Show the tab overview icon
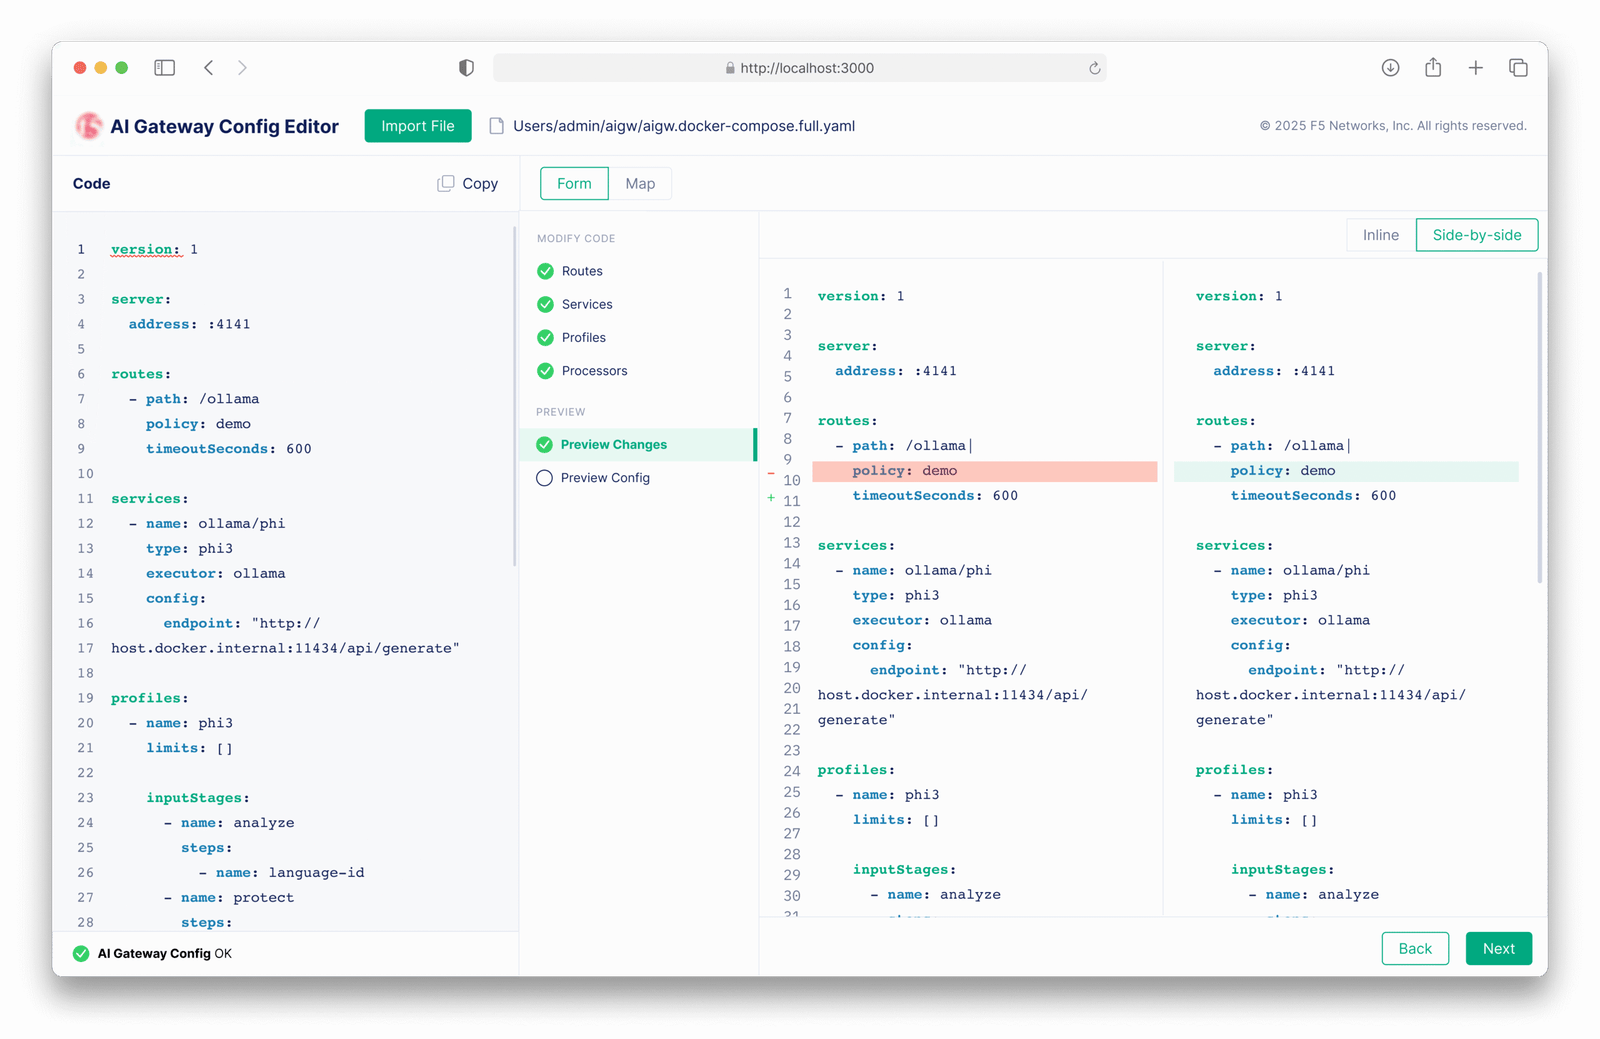Image resolution: width=1600 pixels, height=1039 pixels. pyautogui.click(x=1518, y=68)
